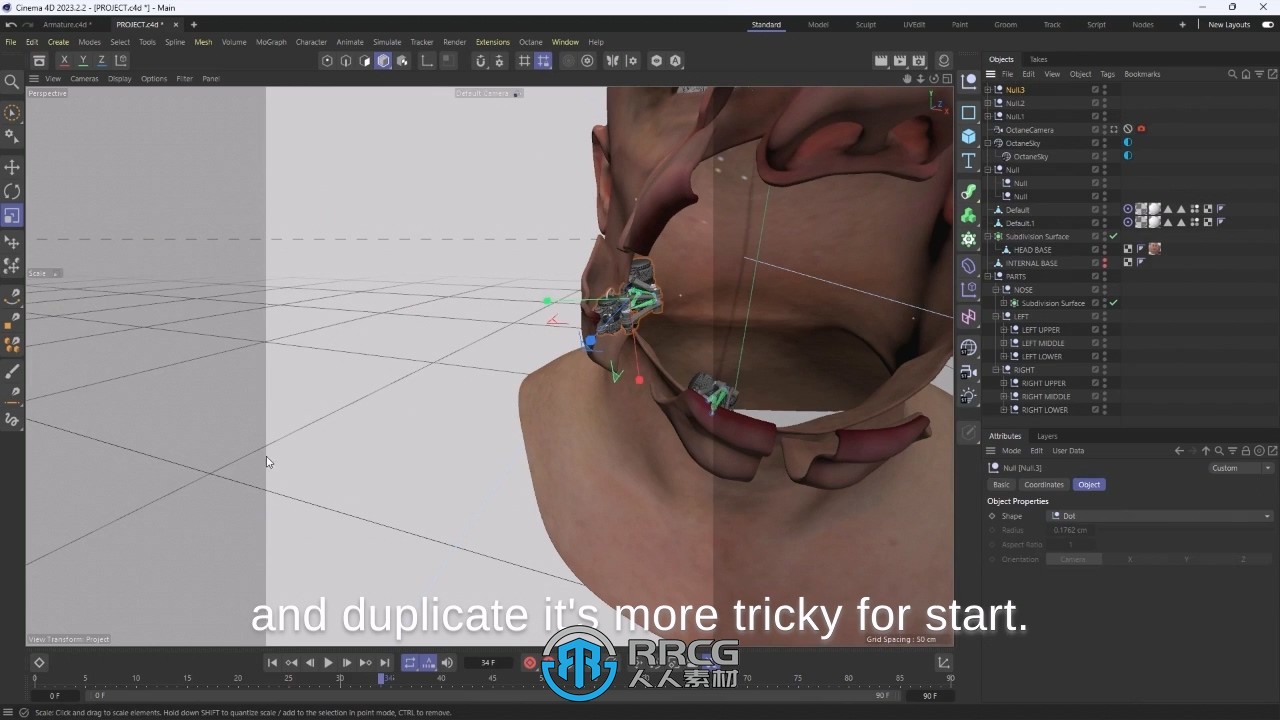Select the Paint brush tool in left toolbar

pos(12,371)
